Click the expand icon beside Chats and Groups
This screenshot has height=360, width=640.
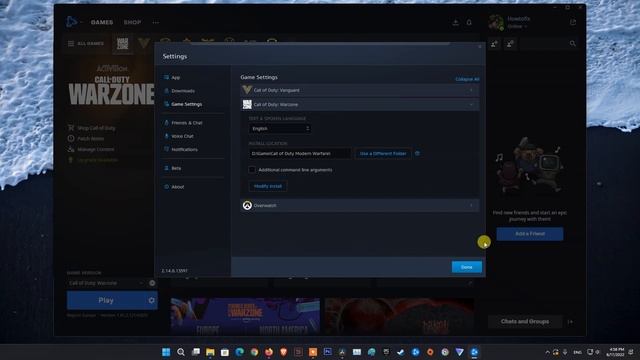[x=570, y=322]
